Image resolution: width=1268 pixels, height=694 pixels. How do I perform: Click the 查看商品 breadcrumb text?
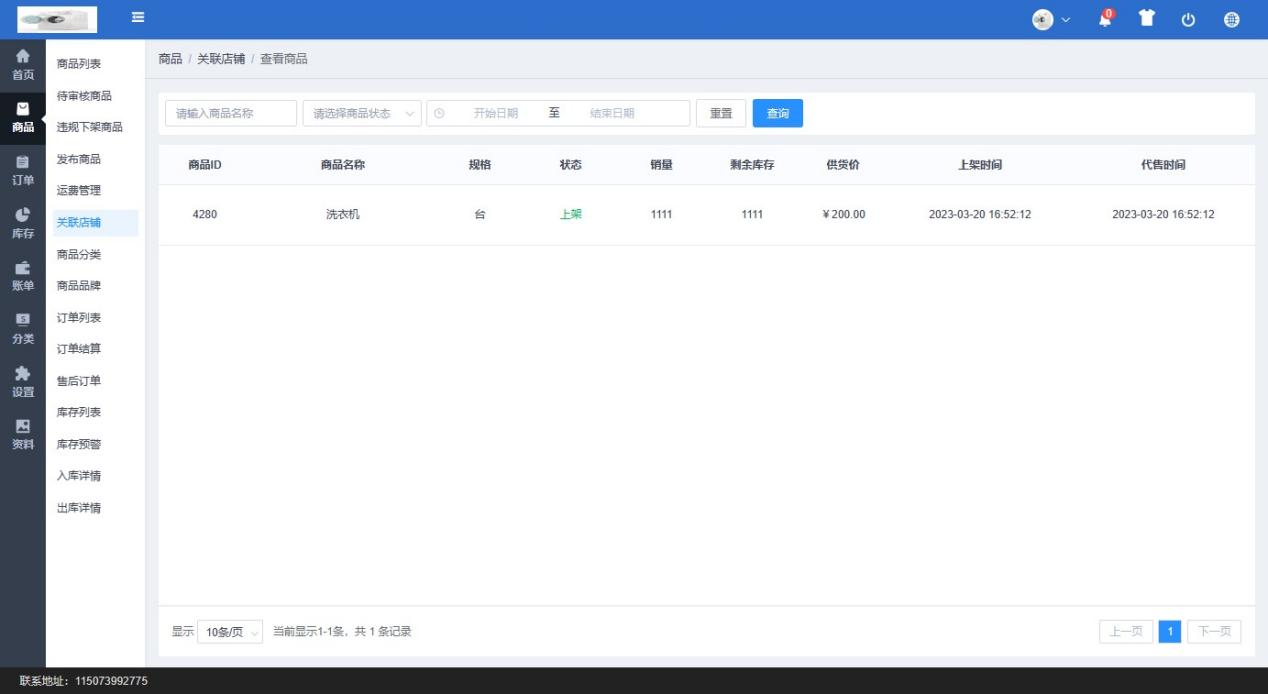coord(284,59)
